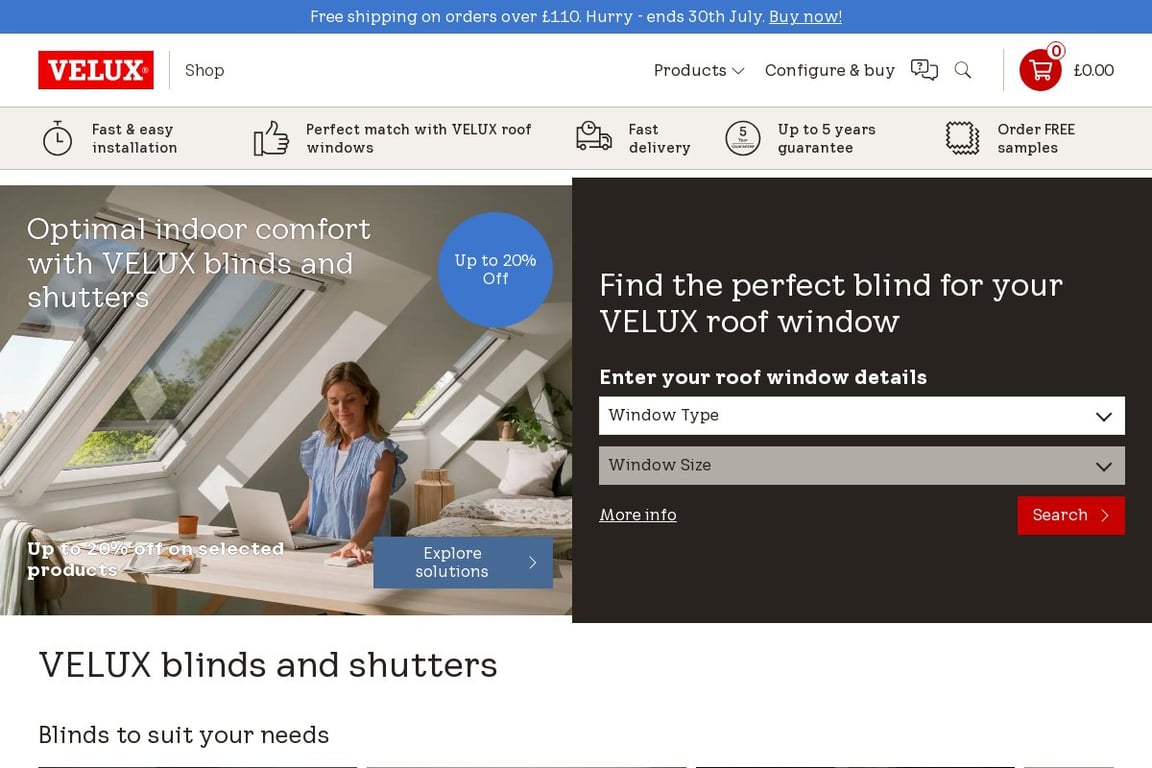The height and width of the screenshot is (768, 1152).
Task: Click the free shipping banner text
Action: click(538, 17)
